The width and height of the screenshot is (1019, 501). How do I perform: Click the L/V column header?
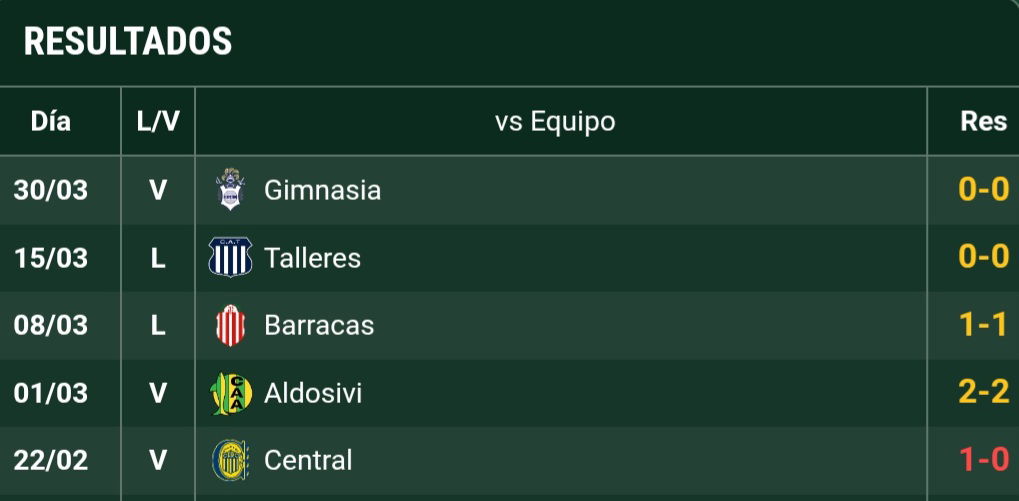(x=158, y=122)
